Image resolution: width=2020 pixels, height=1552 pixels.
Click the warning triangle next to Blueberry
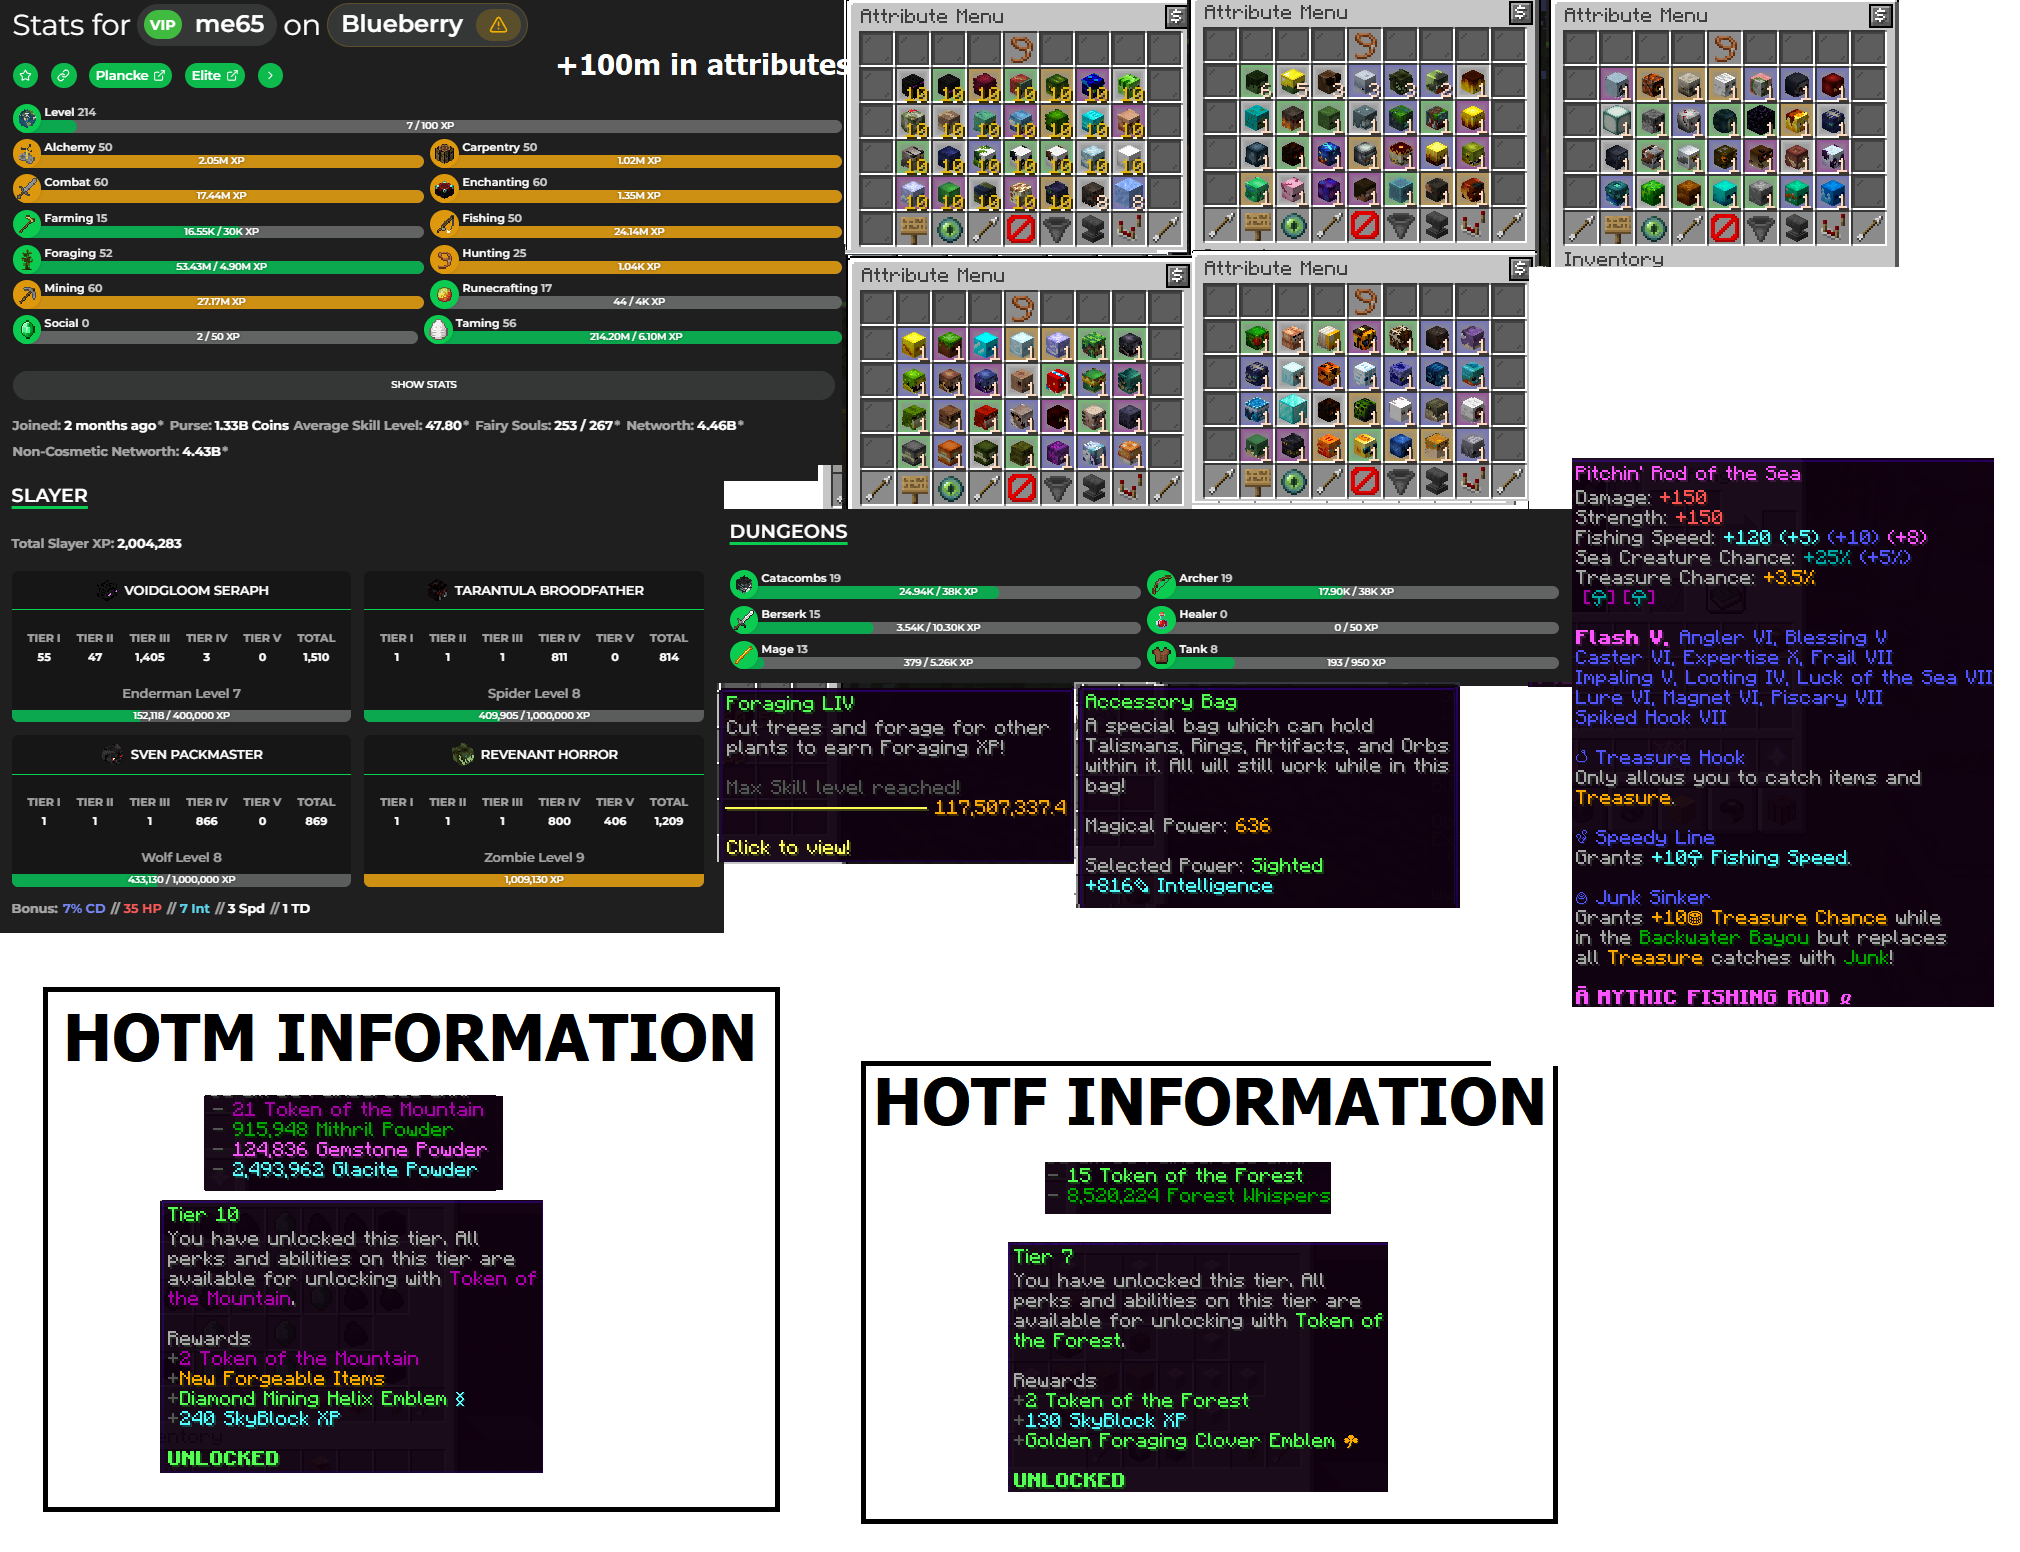498,25
